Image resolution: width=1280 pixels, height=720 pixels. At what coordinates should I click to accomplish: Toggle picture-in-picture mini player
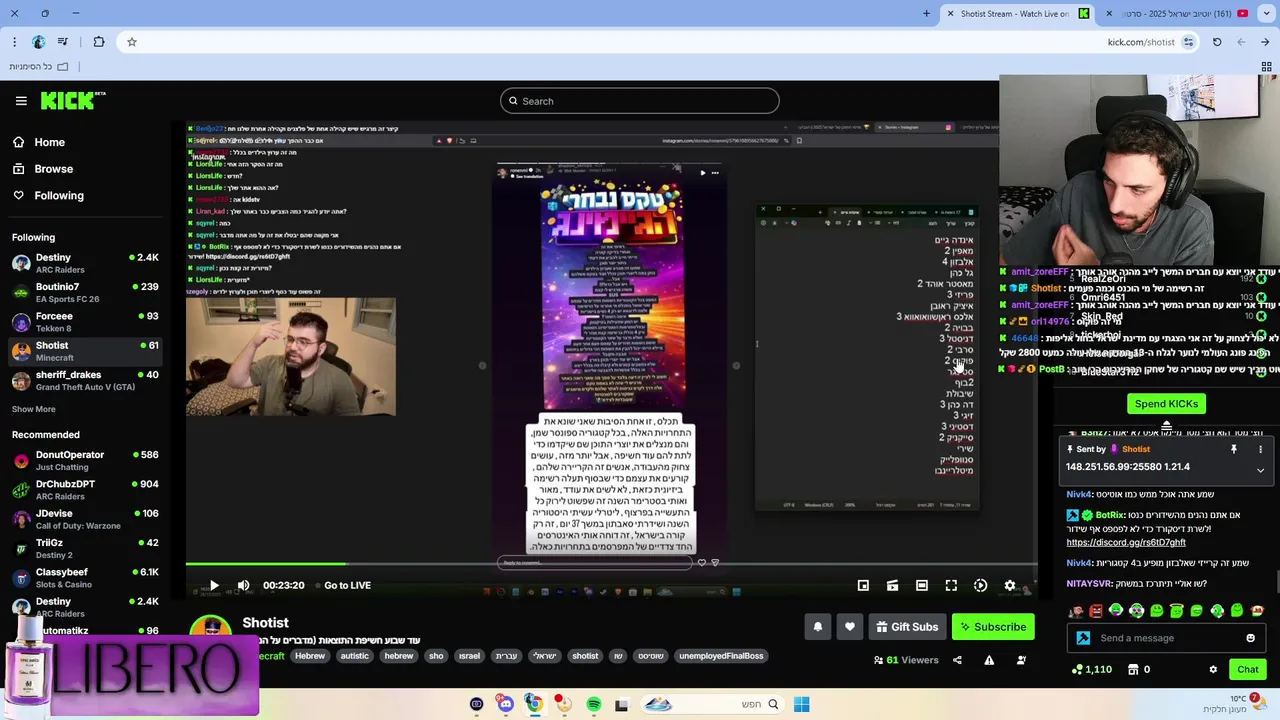point(863,585)
